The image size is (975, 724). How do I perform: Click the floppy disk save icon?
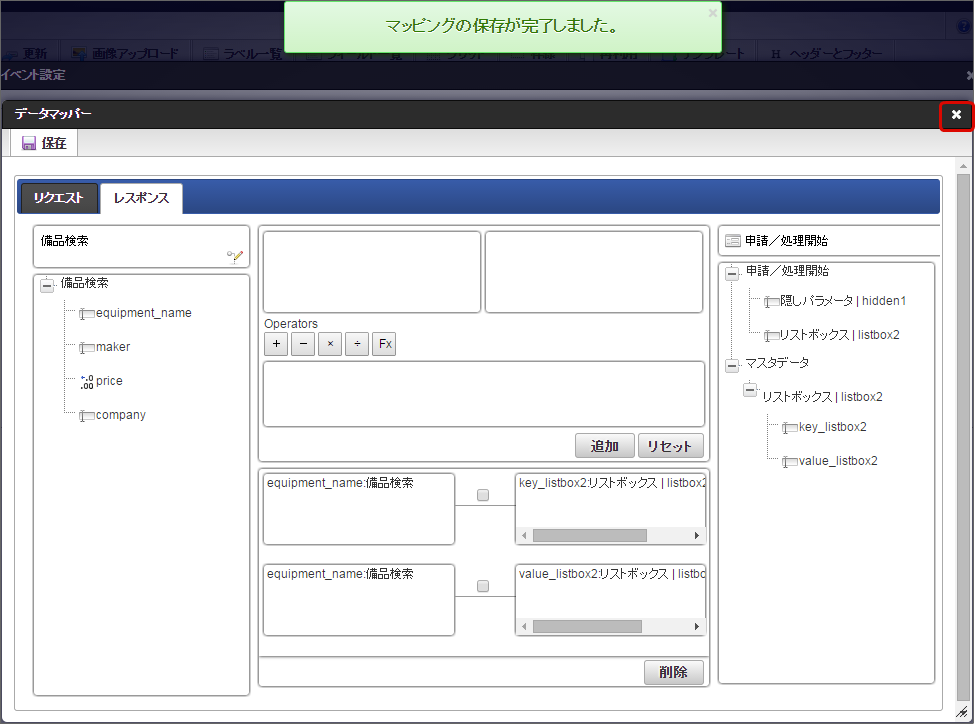click(x=29, y=143)
